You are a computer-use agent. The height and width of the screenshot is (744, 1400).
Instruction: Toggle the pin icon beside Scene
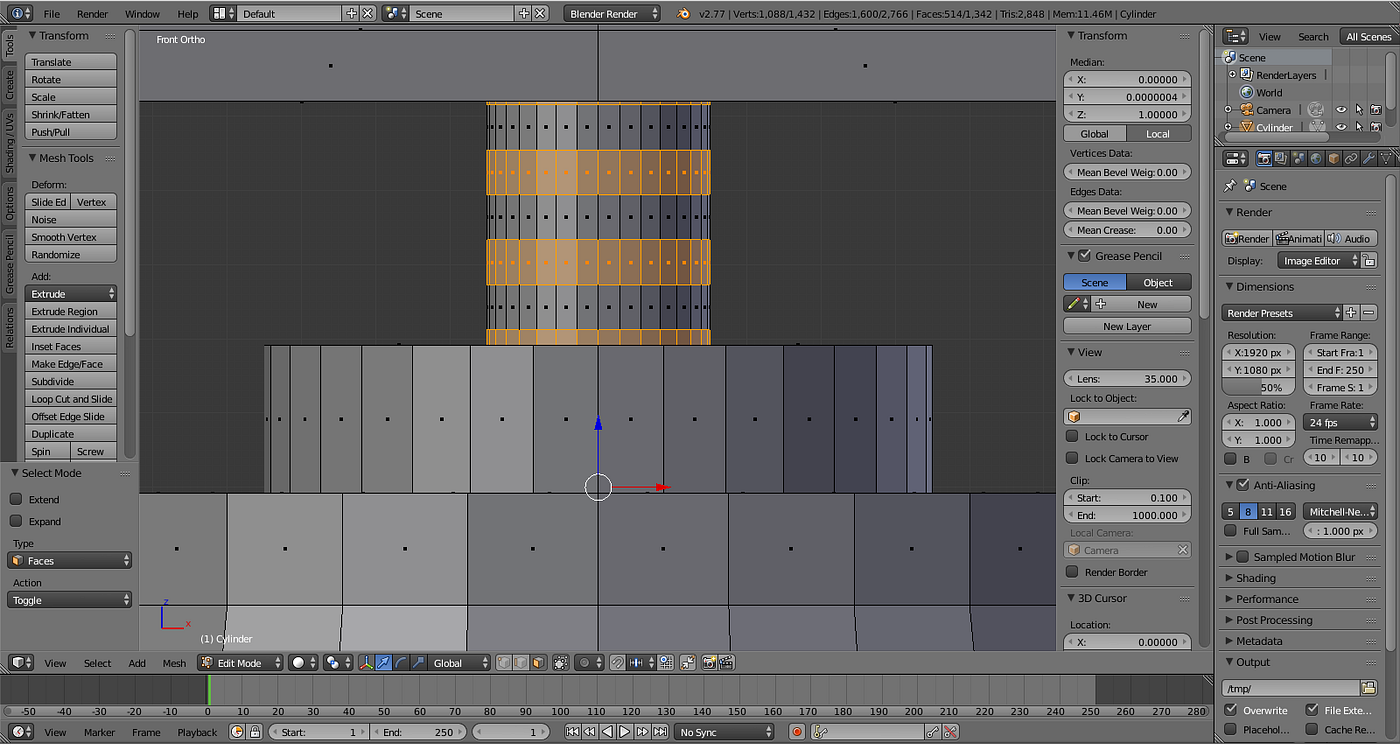click(x=1230, y=186)
